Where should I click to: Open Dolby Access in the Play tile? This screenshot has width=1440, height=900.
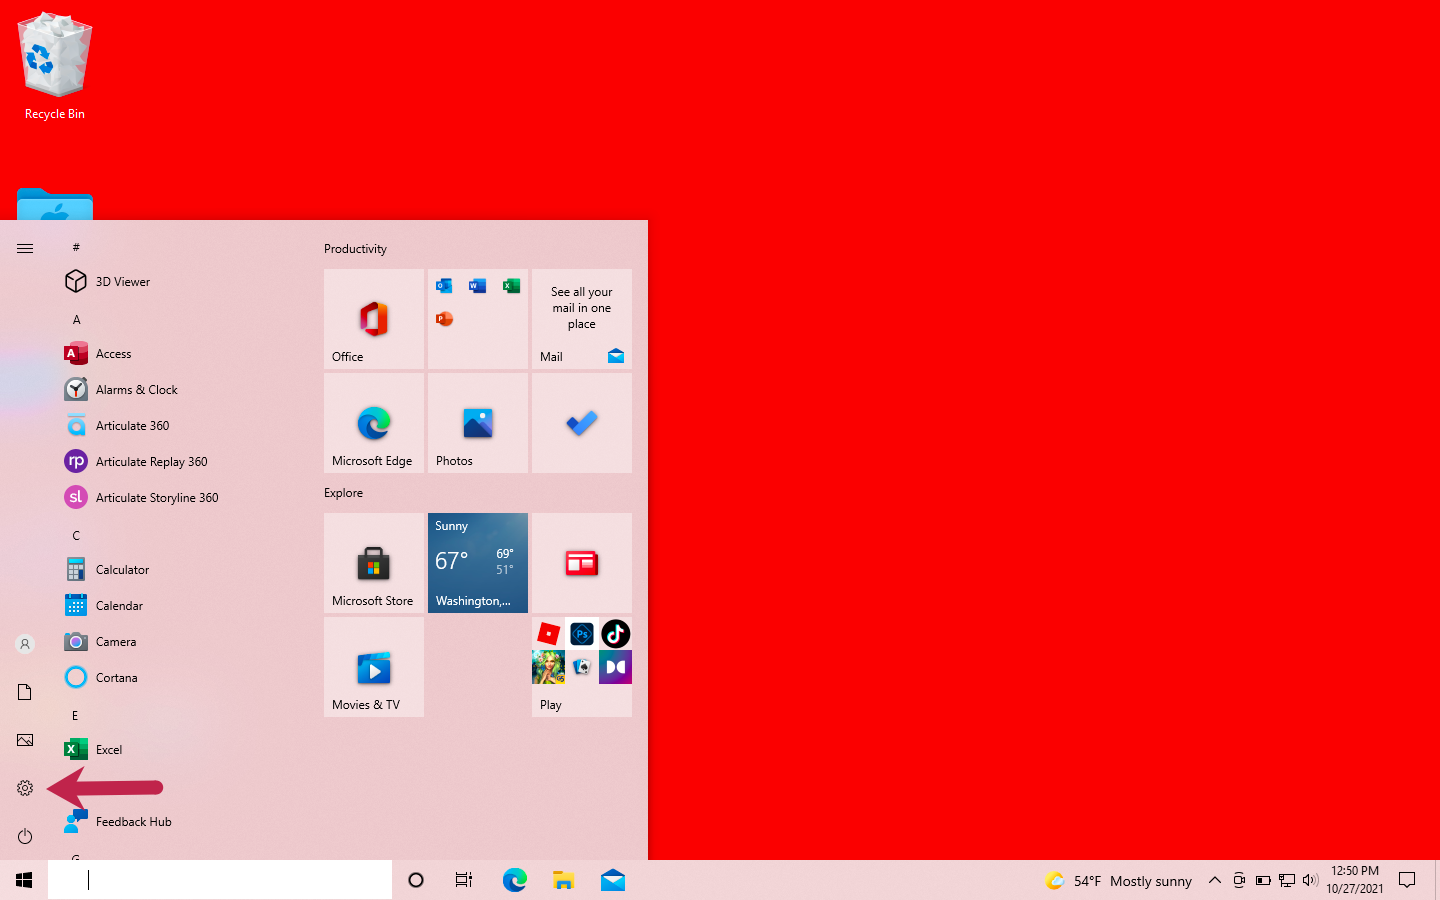[615, 667]
